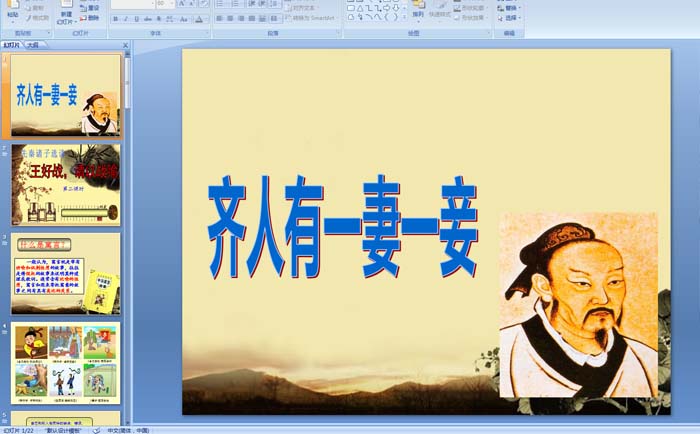Image resolution: width=700 pixels, height=434 pixels.
Task: Toggle Strikethrough formatting
Action: [x=148, y=19]
